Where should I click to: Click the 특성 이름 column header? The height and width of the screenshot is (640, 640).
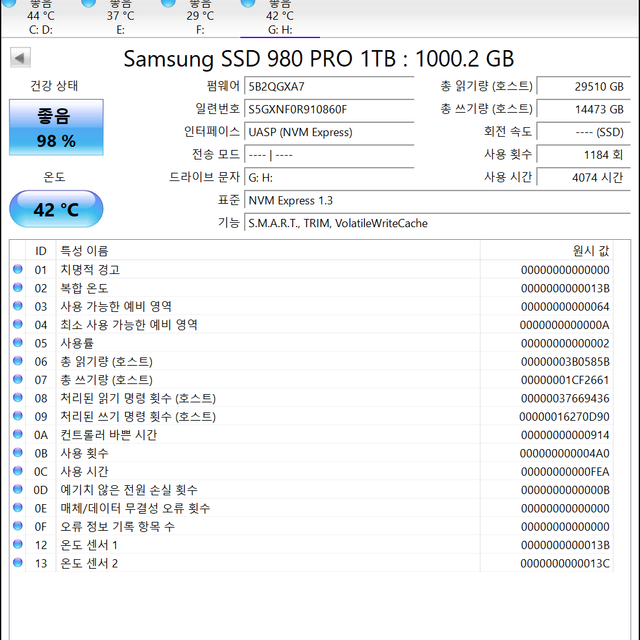tap(268, 251)
